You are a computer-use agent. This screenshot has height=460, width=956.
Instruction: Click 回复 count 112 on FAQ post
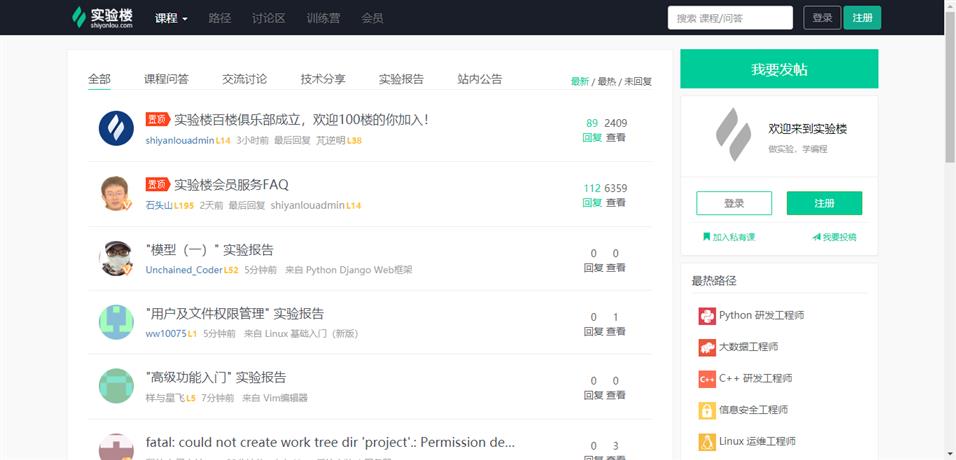(592, 189)
